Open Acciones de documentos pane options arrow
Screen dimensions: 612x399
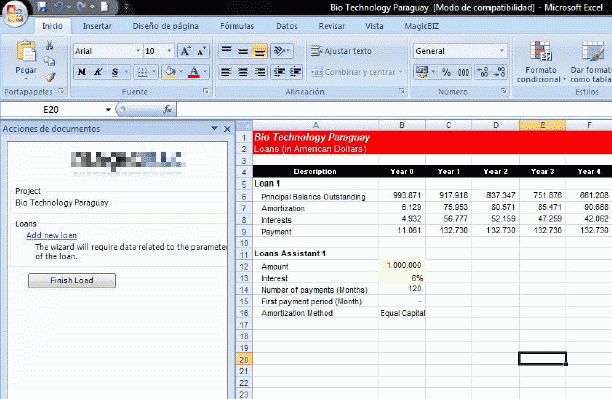click(214, 128)
